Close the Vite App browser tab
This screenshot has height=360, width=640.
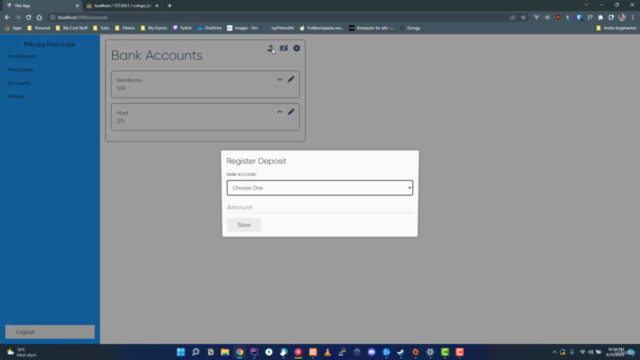tap(77, 6)
